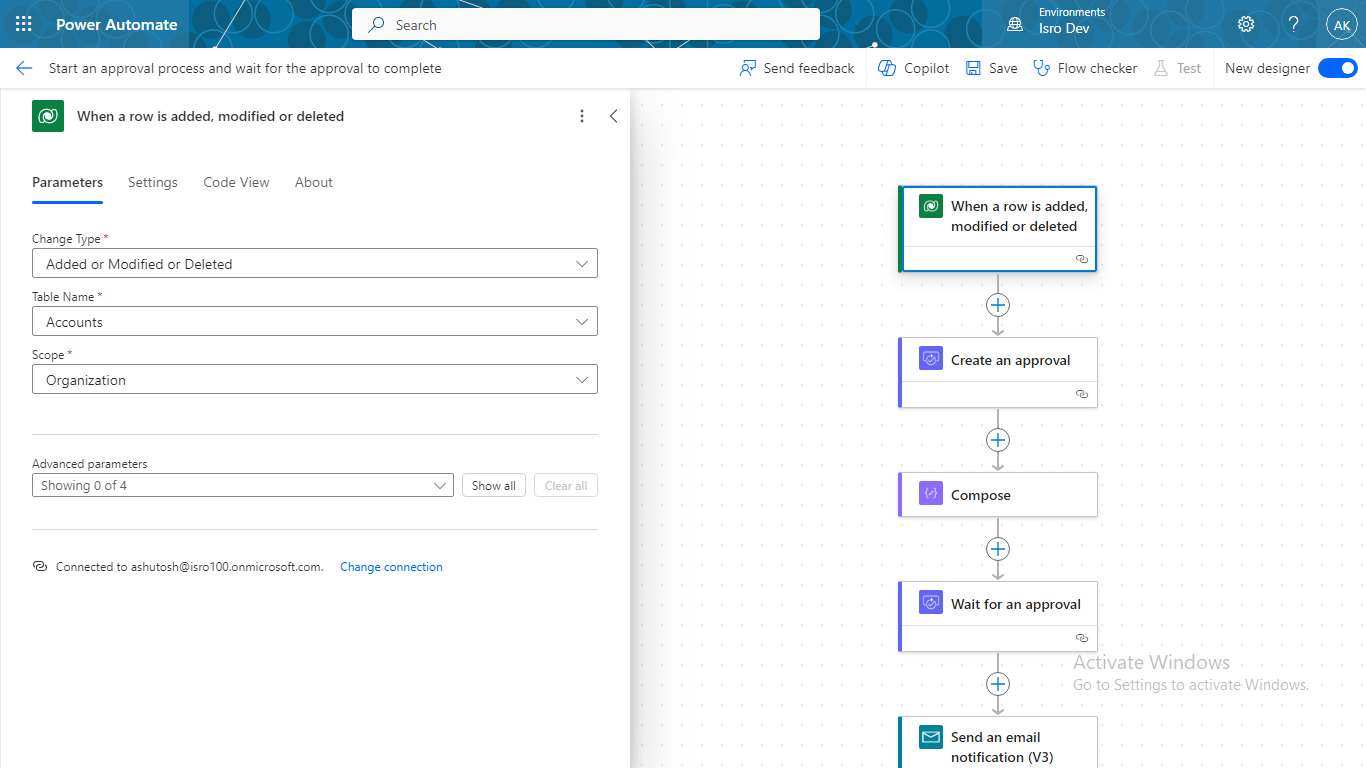
Task: Expand the Scope dropdown set to Organization
Action: 315,380
